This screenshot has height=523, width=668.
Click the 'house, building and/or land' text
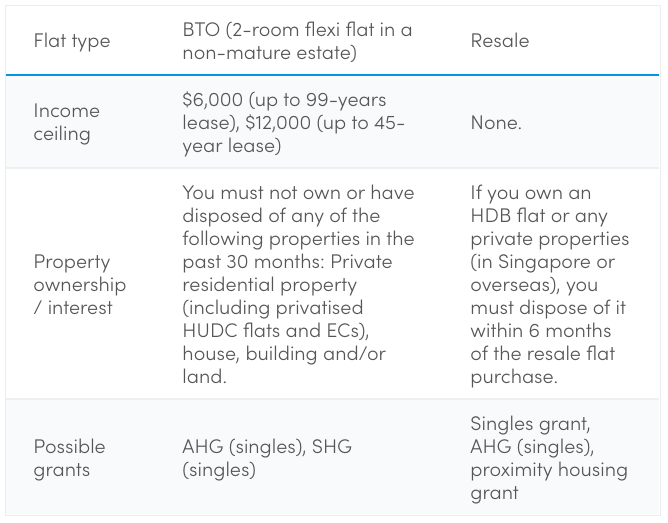[x=283, y=354]
